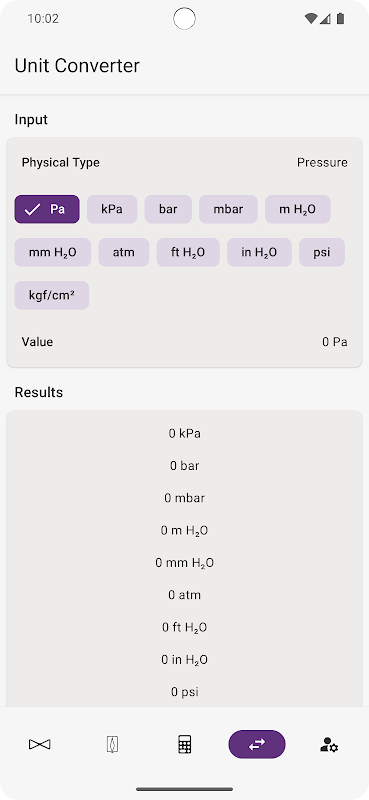Open the calculator tab in bottom navigation

(x=185, y=744)
